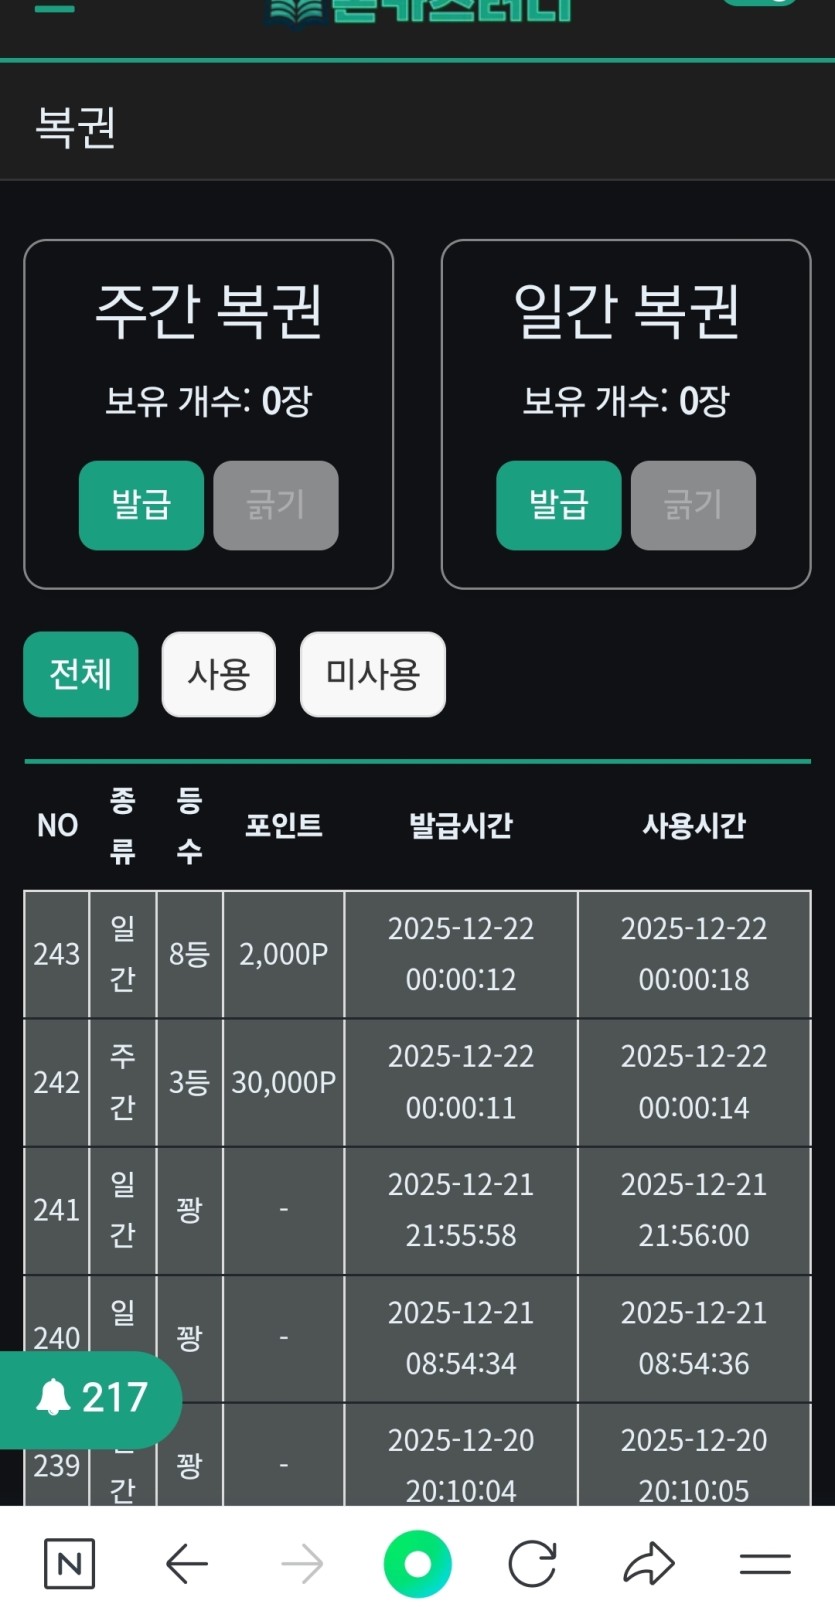Open the browser N home icon
This screenshot has height=1621, width=835.
click(69, 1563)
